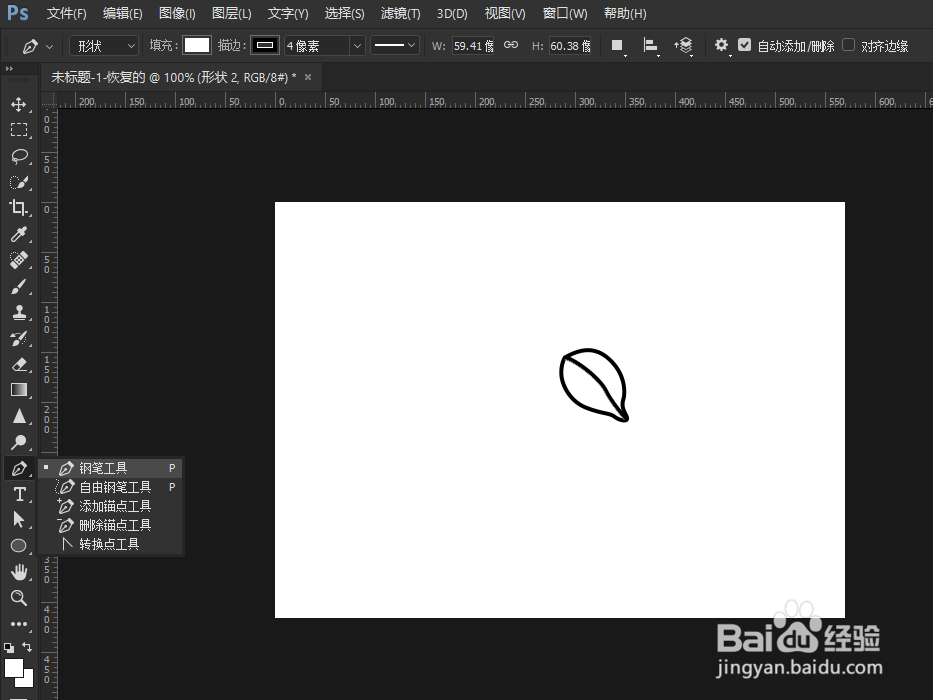Open the 填充 fill color swatch
Image resolution: width=933 pixels, height=700 pixels.
197,45
